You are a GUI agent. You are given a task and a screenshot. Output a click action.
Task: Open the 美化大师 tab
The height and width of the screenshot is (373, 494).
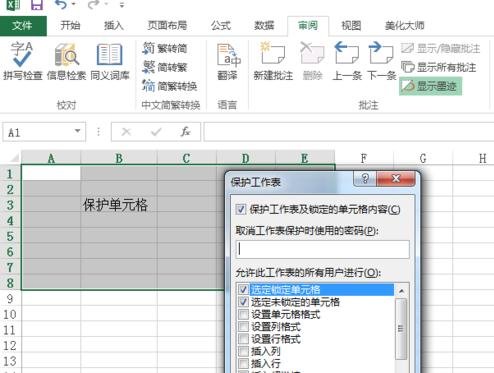coord(405,25)
